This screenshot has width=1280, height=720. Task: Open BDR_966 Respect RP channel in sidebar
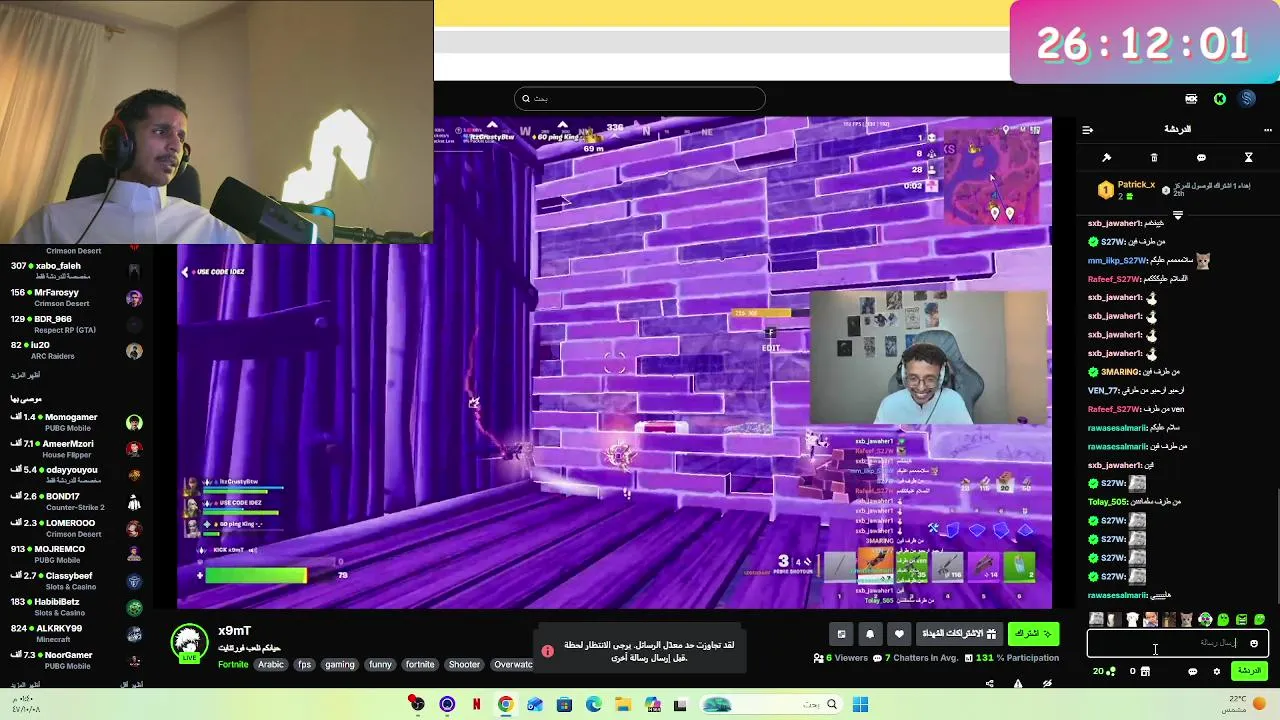point(76,324)
